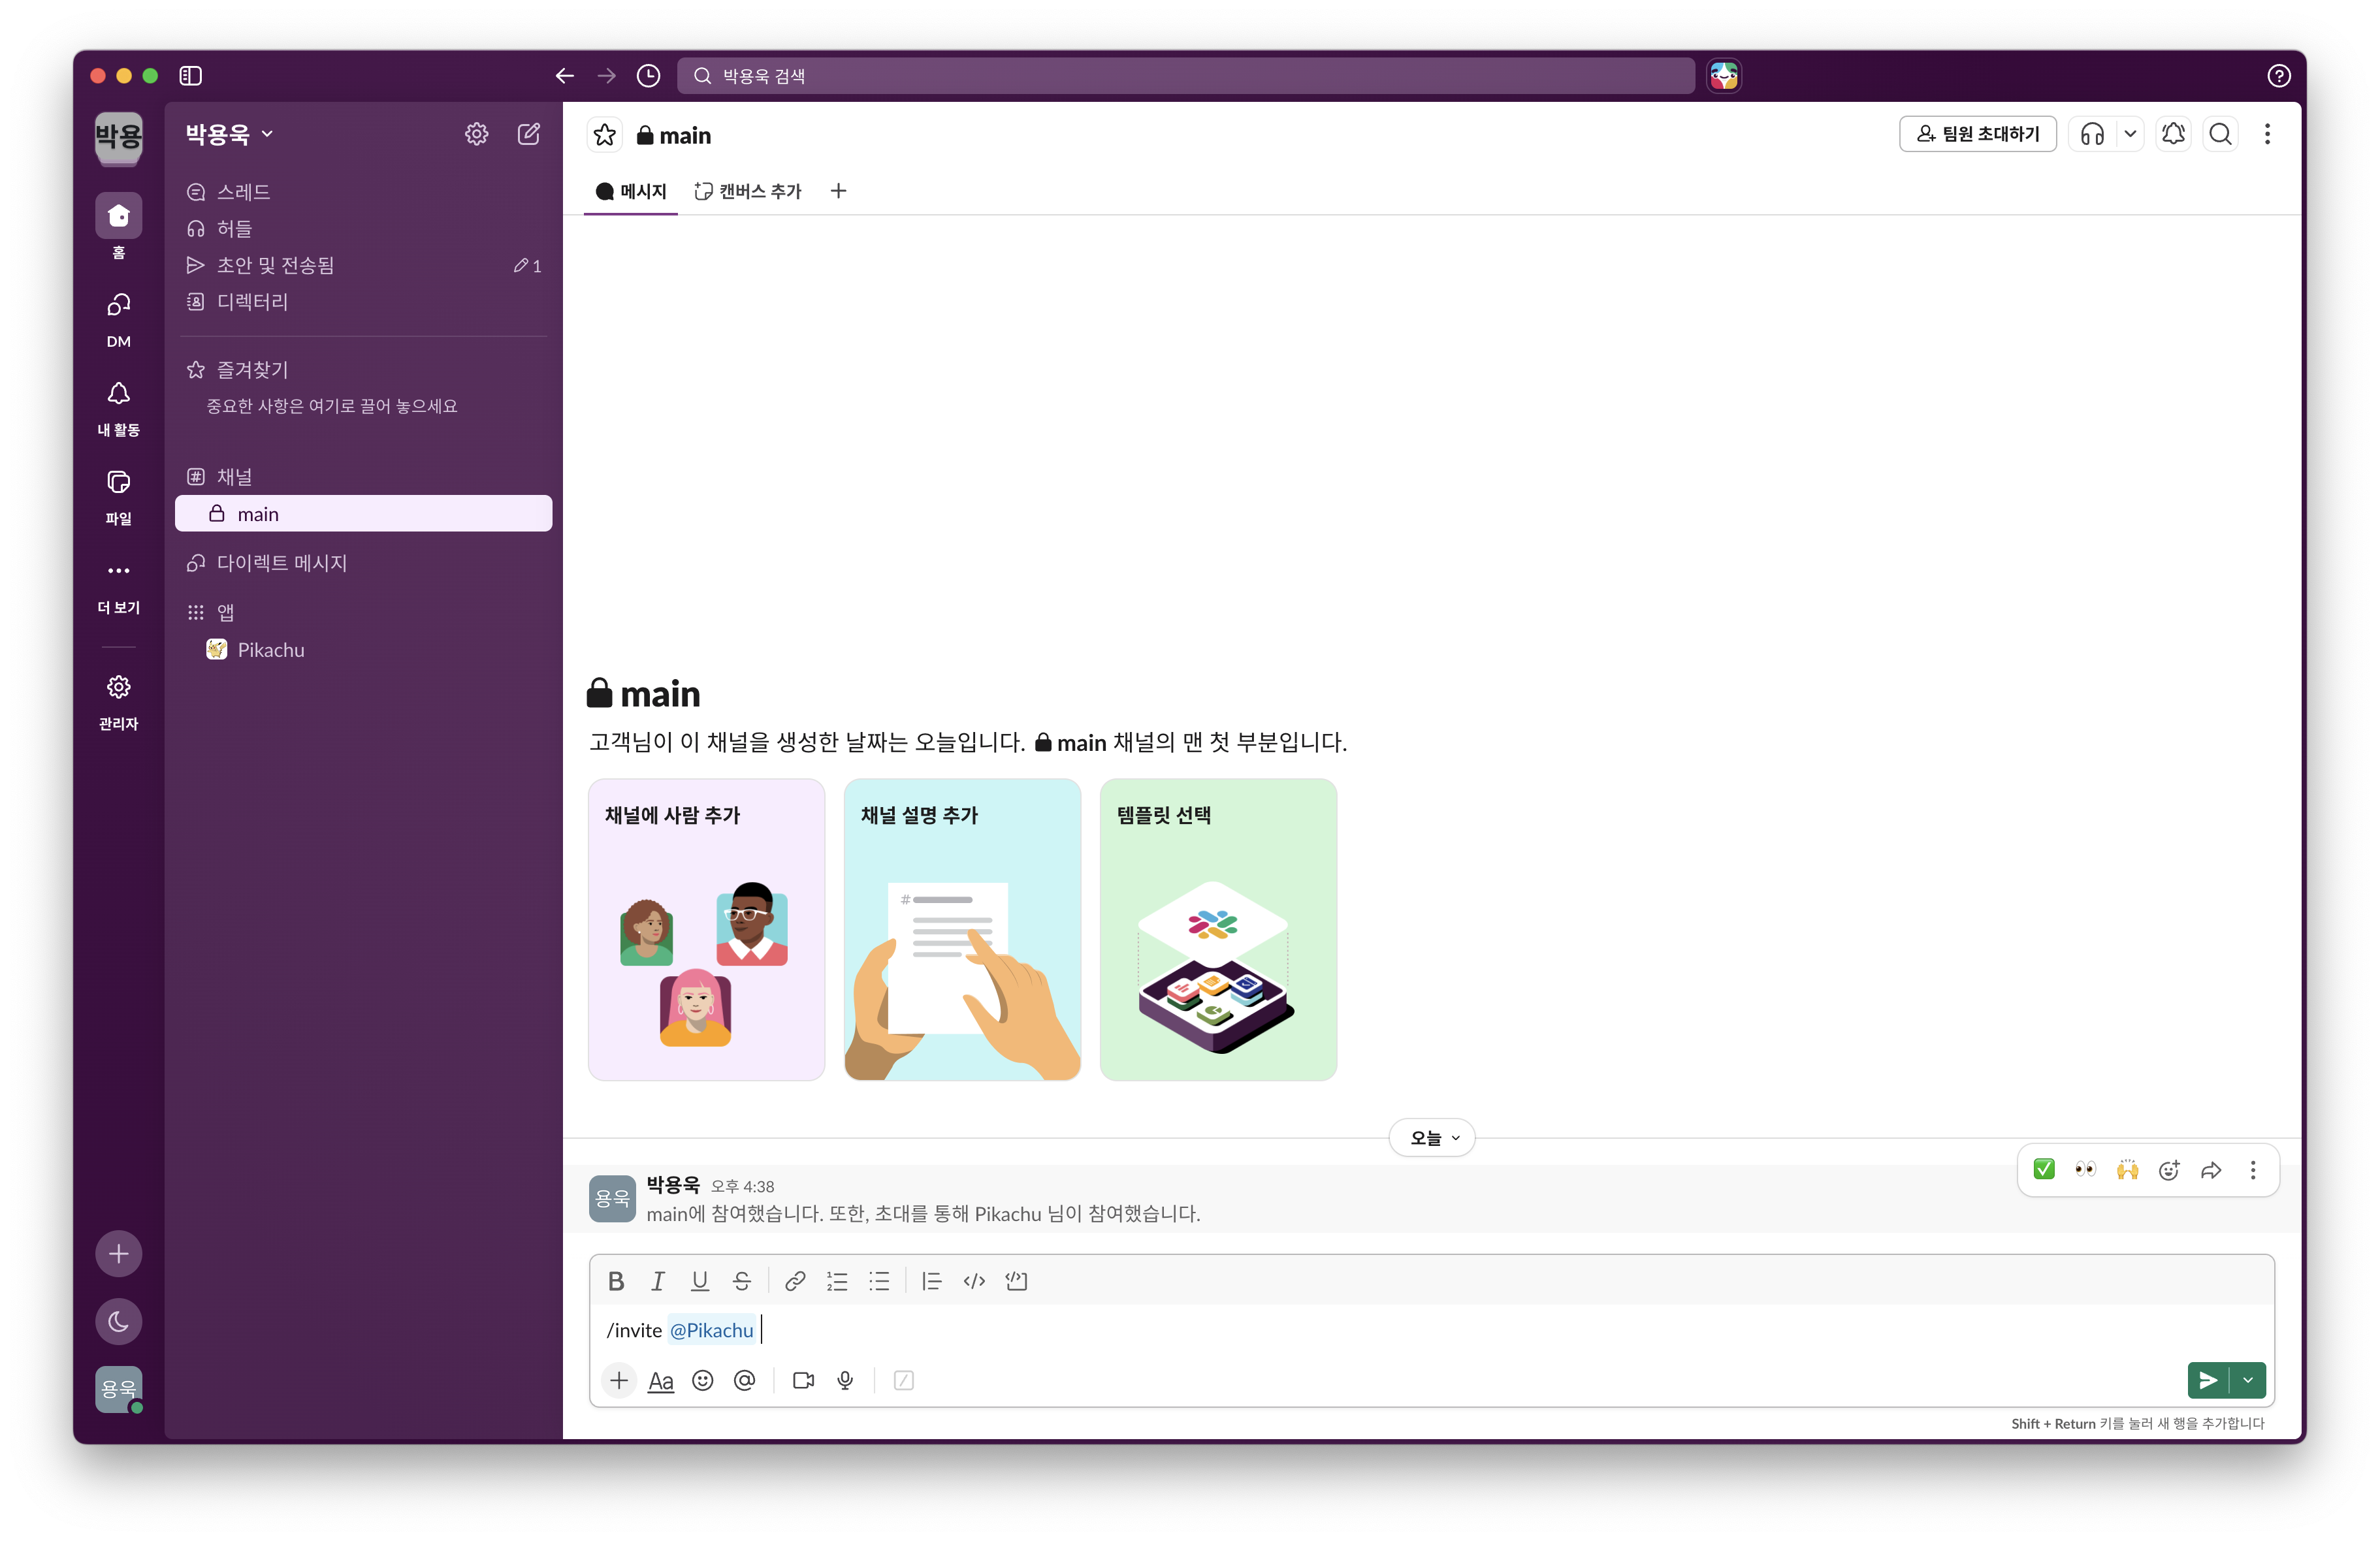Image resolution: width=2380 pixels, height=1541 pixels.
Task: Open huddle options dropdown arrow
Action: 2130,134
